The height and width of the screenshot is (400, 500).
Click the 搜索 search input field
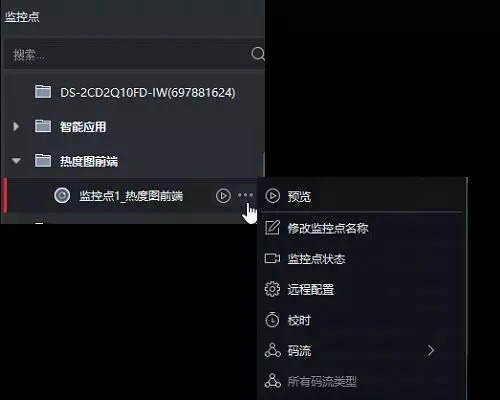click(128, 54)
